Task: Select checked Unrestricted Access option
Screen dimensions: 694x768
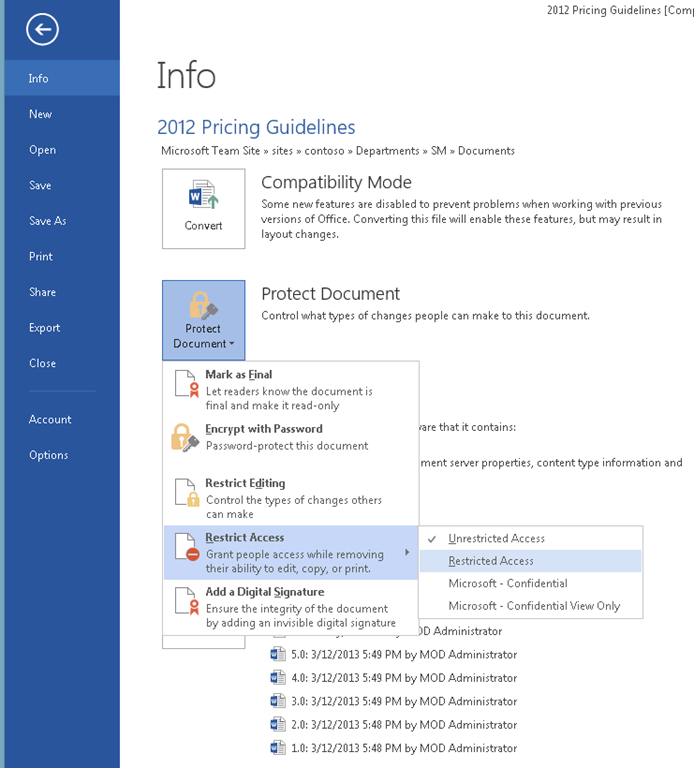Action: (x=530, y=538)
